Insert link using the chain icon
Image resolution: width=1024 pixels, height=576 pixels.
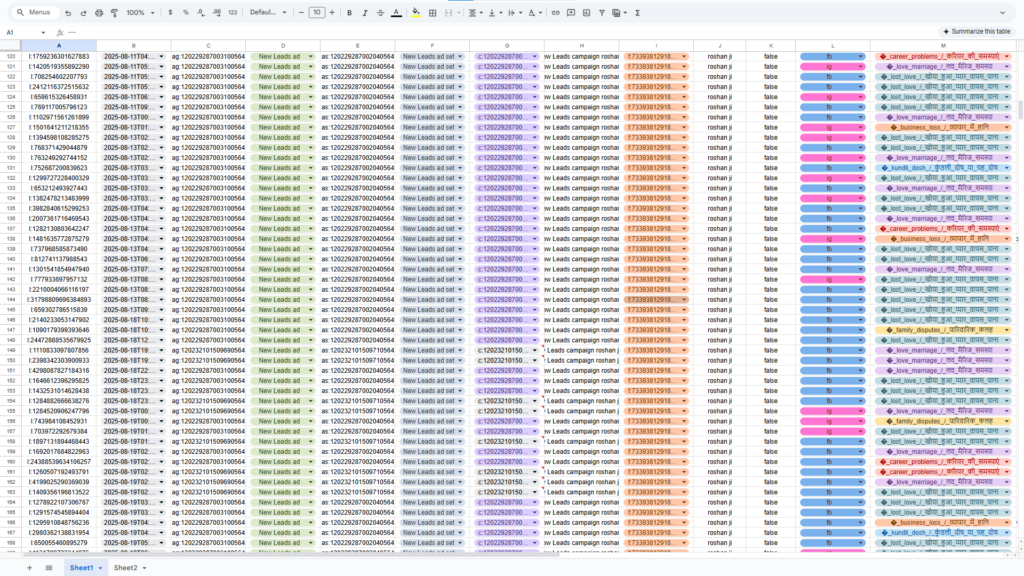(x=556, y=13)
